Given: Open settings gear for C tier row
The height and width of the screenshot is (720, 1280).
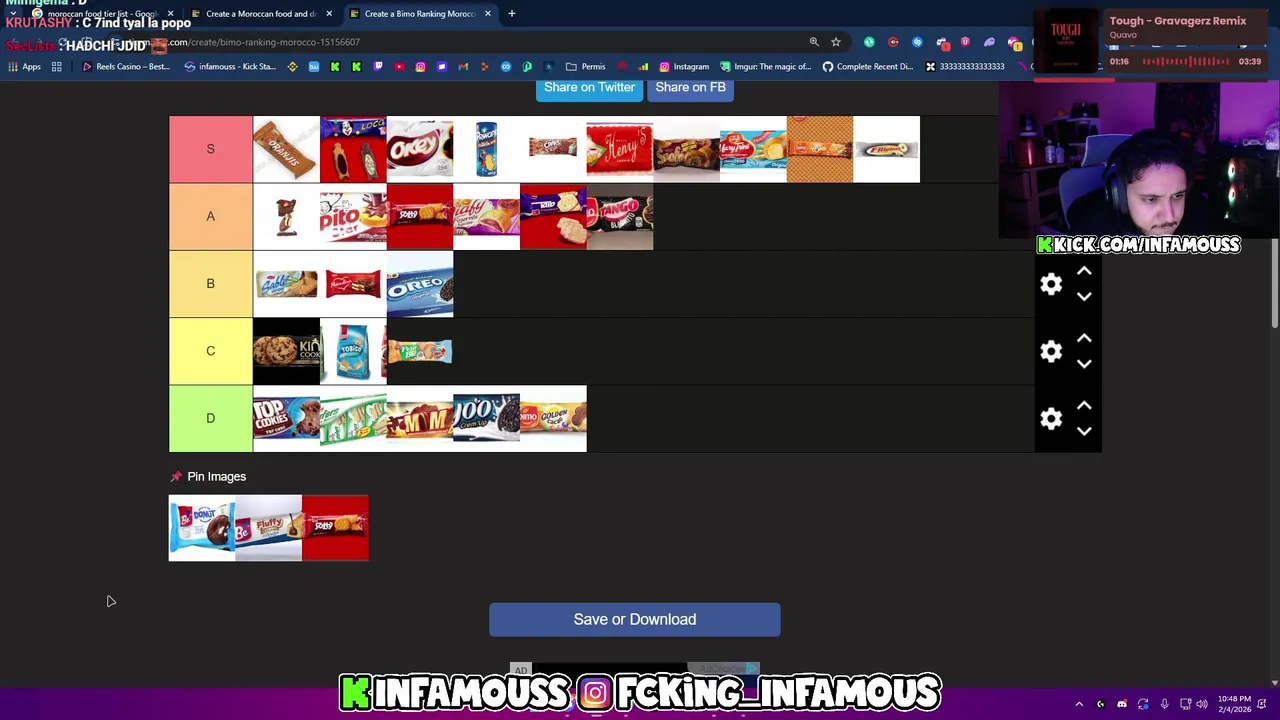Looking at the screenshot, I should [x=1051, y=351].
